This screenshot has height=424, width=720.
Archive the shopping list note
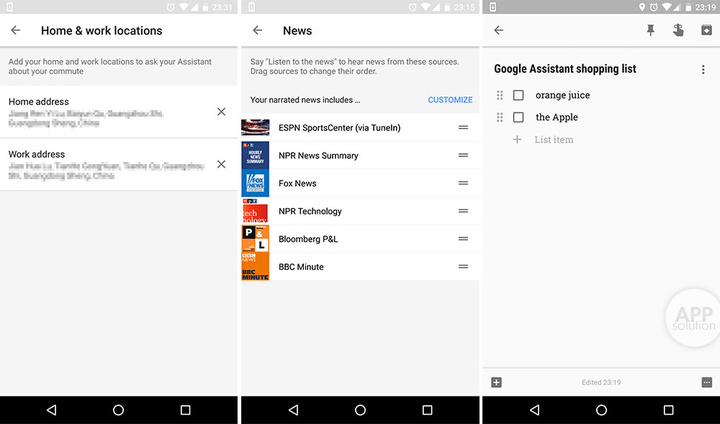(x=706, y=30)
